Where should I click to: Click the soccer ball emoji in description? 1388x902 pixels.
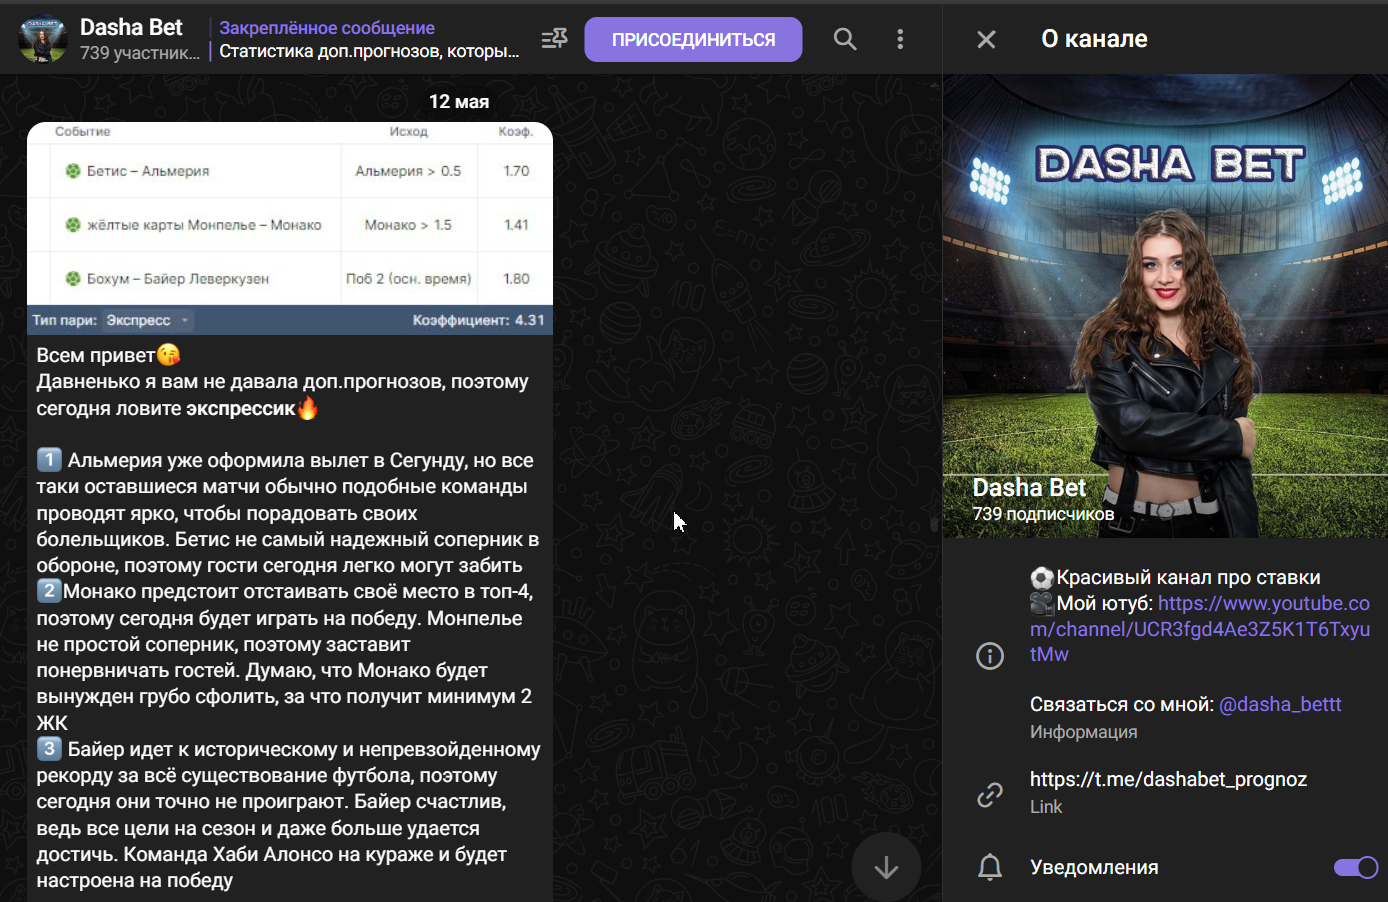1042,578
